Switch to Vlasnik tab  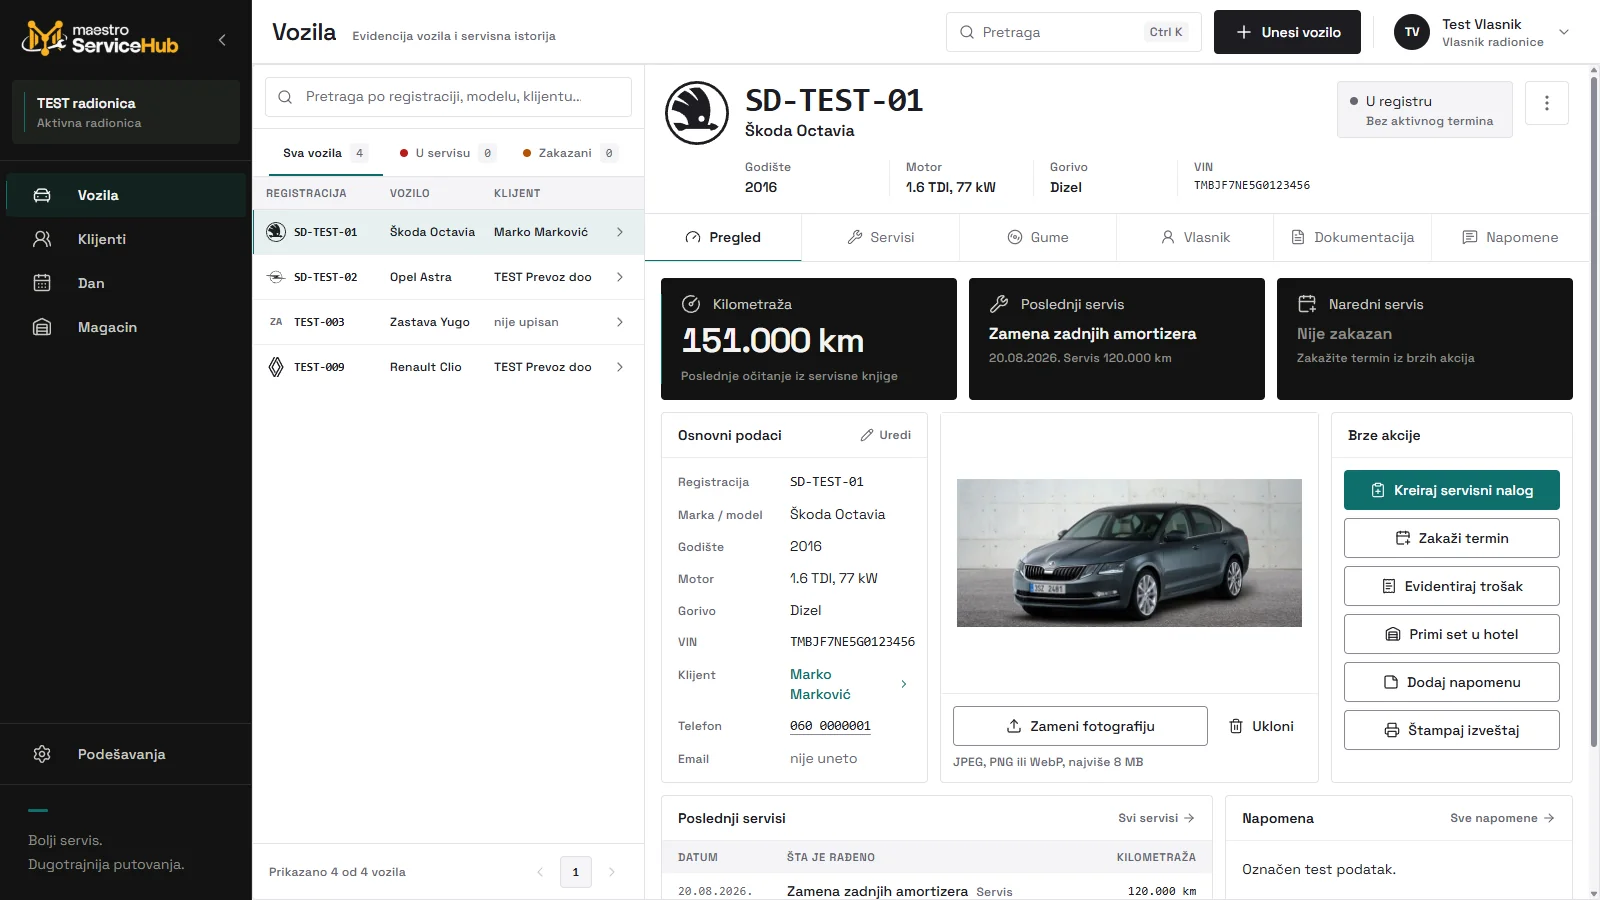click(1195, 238)
